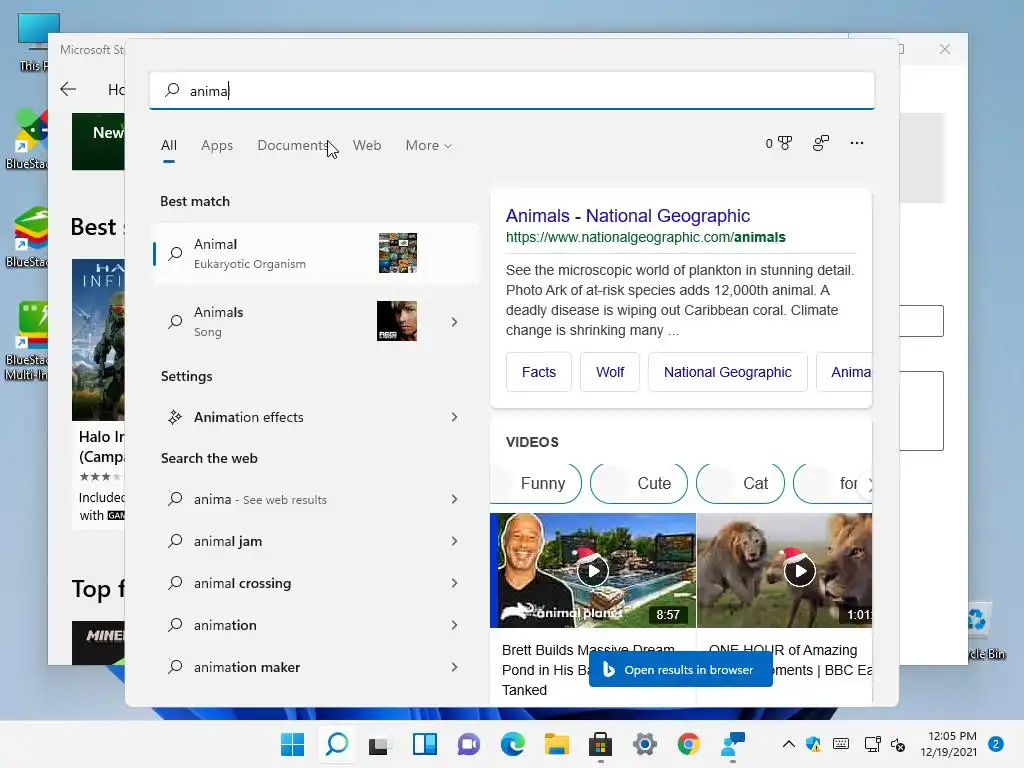Filter videos by Funny

[537, 483]
